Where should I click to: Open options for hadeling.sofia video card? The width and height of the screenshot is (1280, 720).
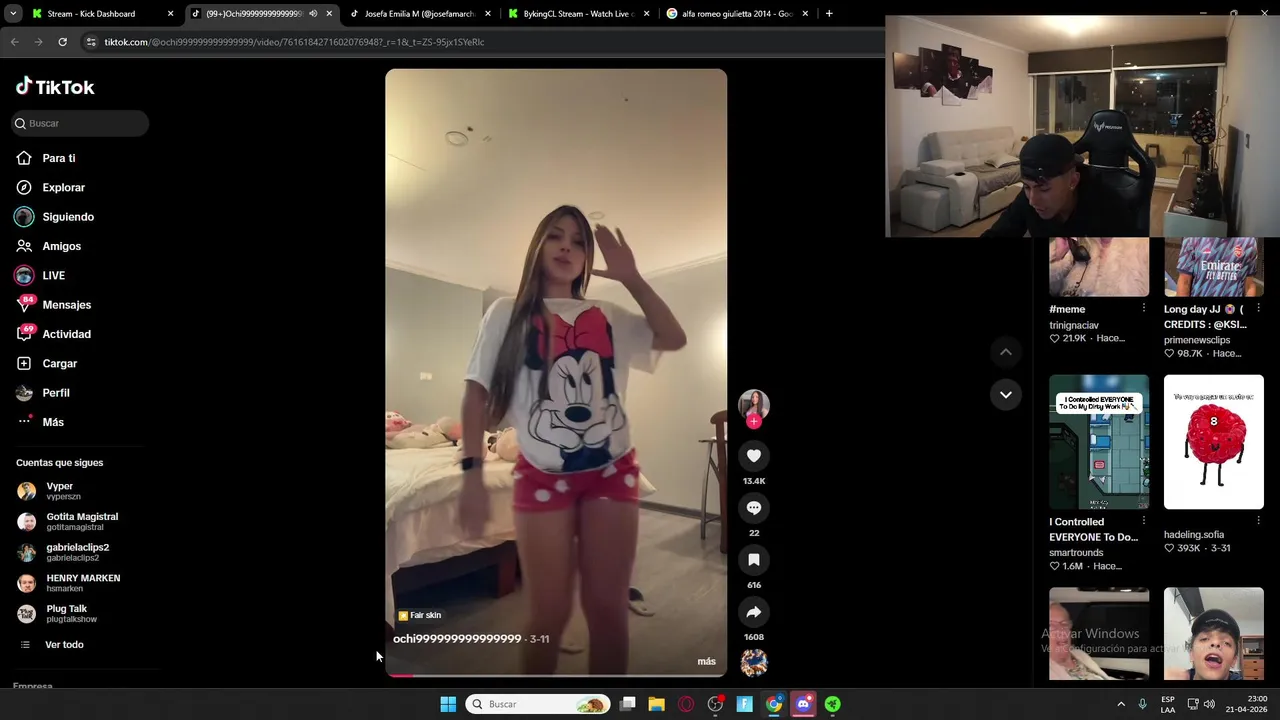click(1259, 521)
